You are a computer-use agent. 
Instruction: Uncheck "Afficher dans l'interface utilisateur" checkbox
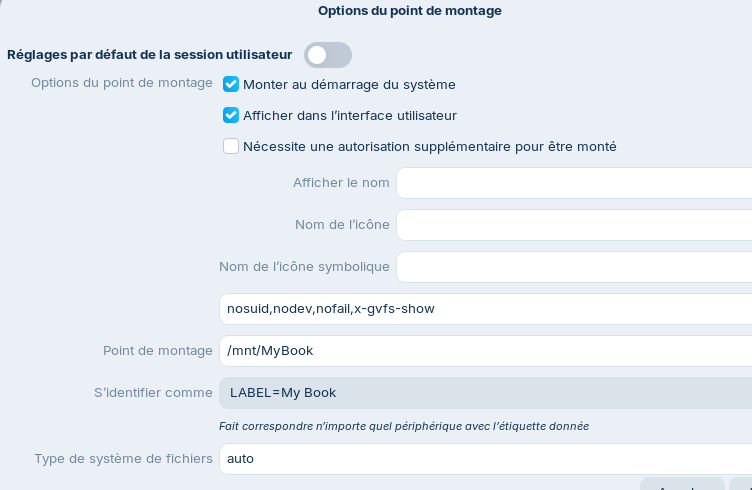(x=231, y=115)
